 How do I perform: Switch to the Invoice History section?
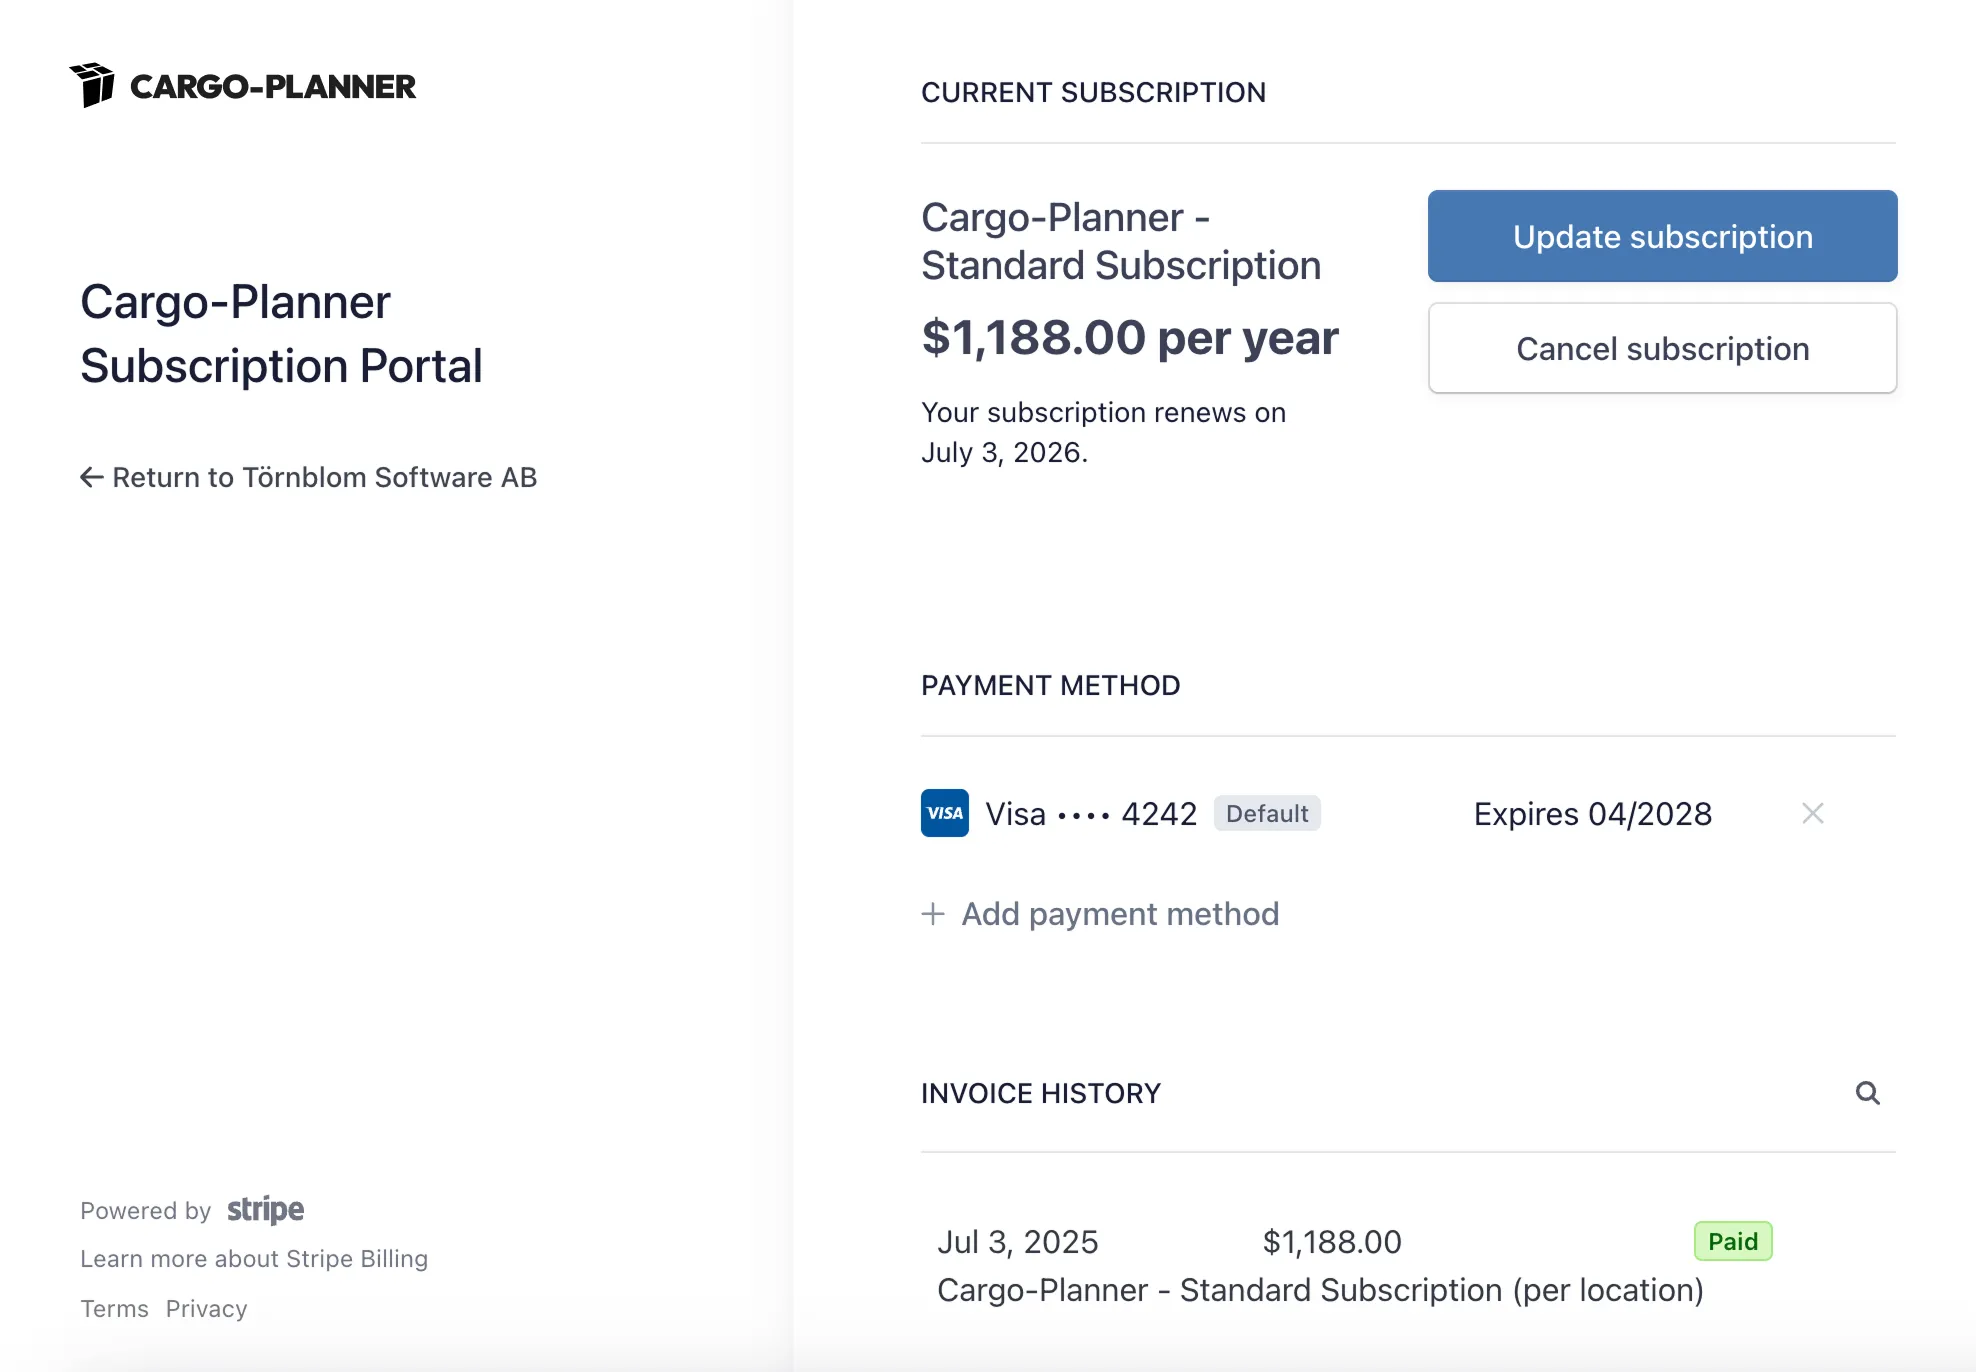(x=1041, y=1093)
